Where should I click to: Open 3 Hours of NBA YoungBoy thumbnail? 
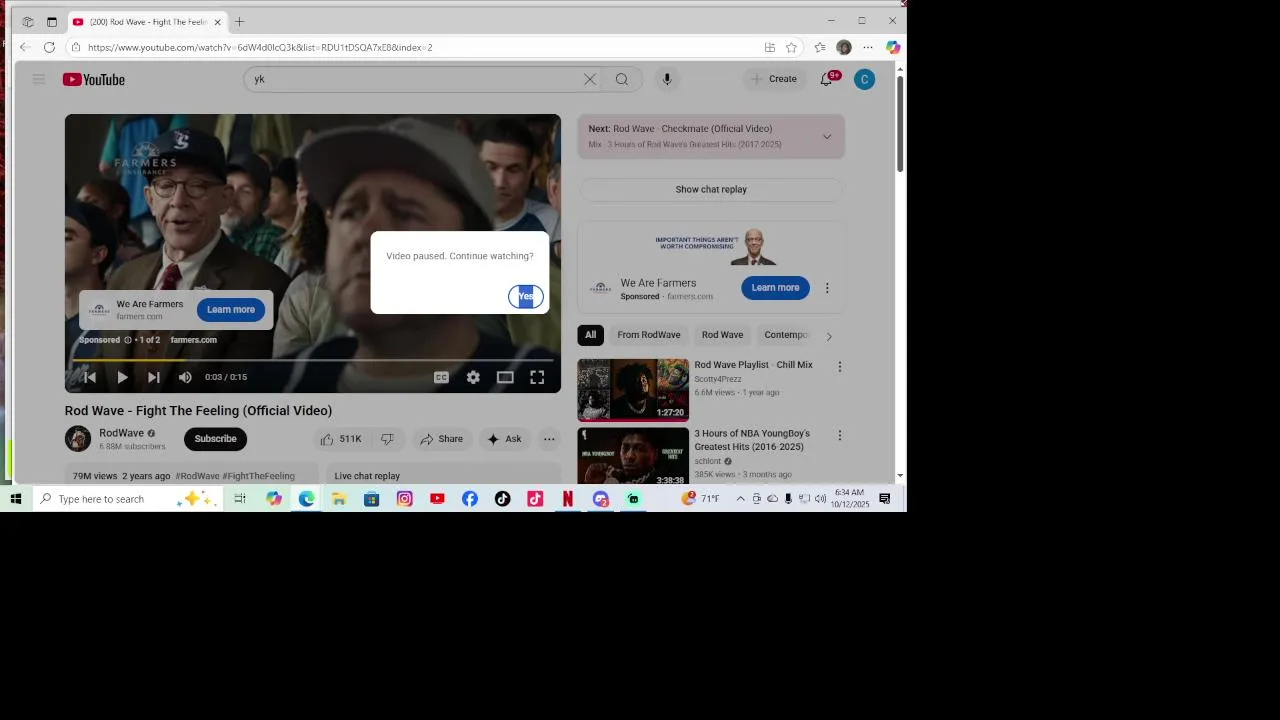633,456
